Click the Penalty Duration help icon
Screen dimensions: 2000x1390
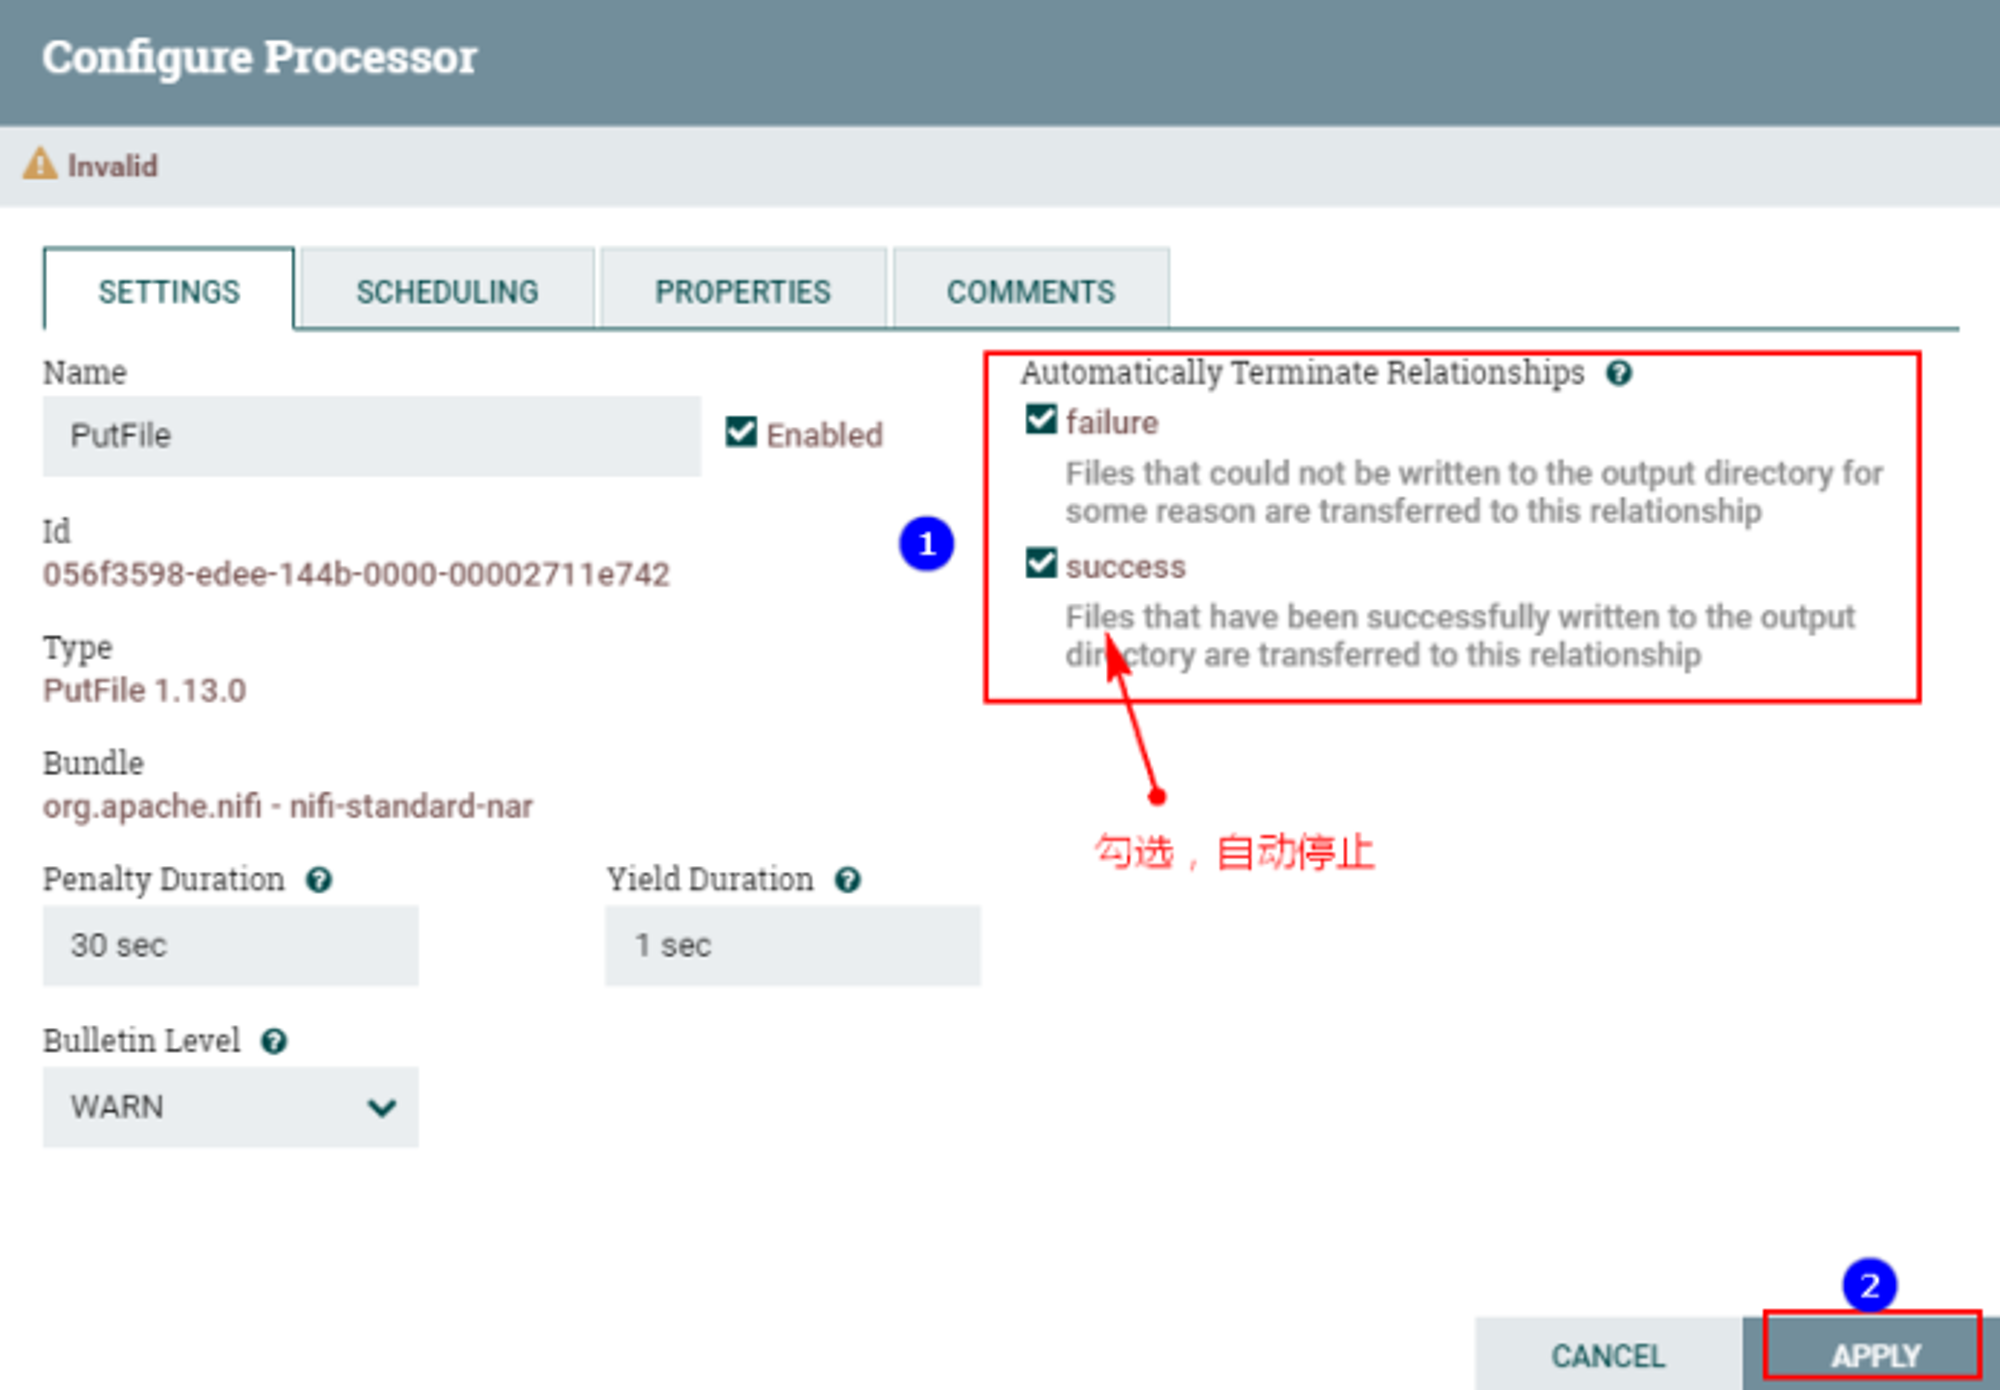[x=319, y=880]
